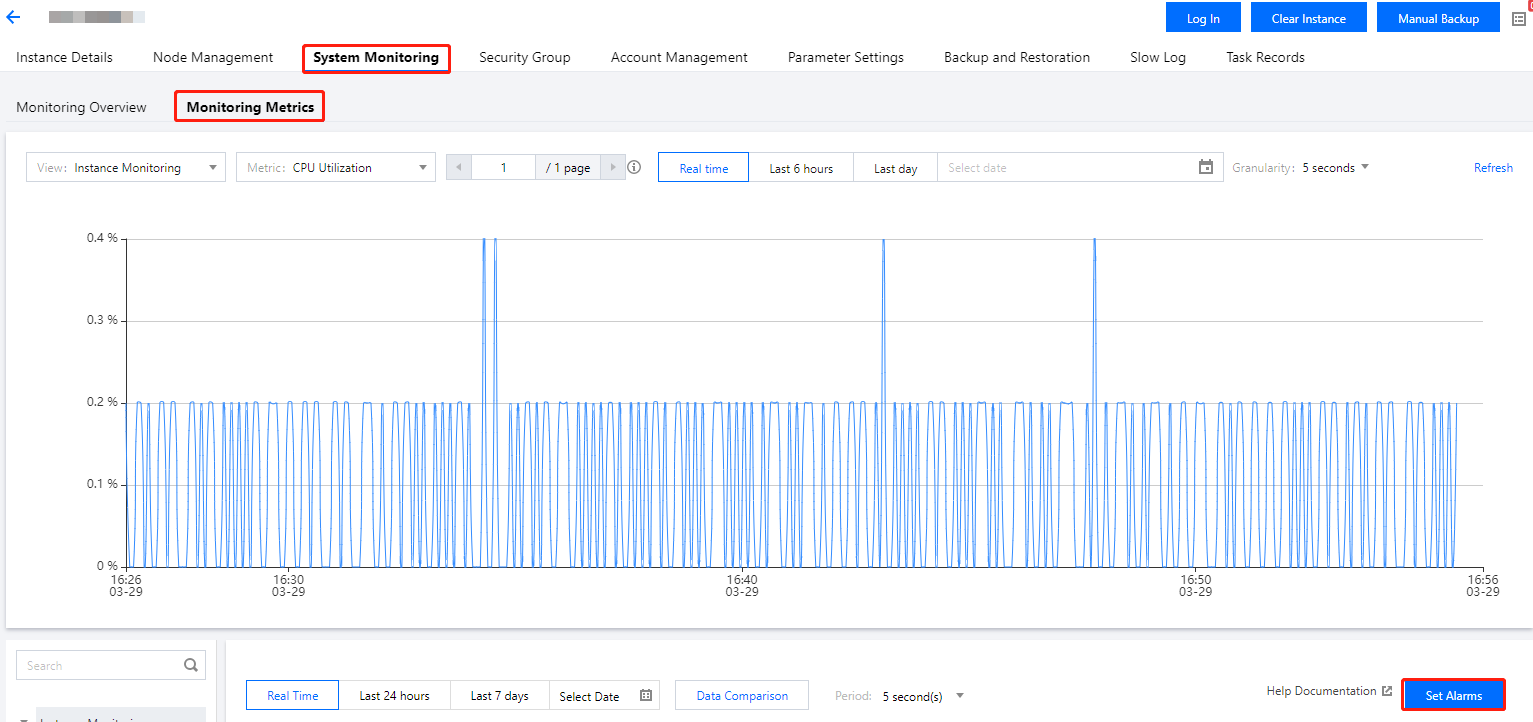Click the back arrow icon
Image resolution: width=1533 pixels, height=722 pixels.
coord(13,17)
